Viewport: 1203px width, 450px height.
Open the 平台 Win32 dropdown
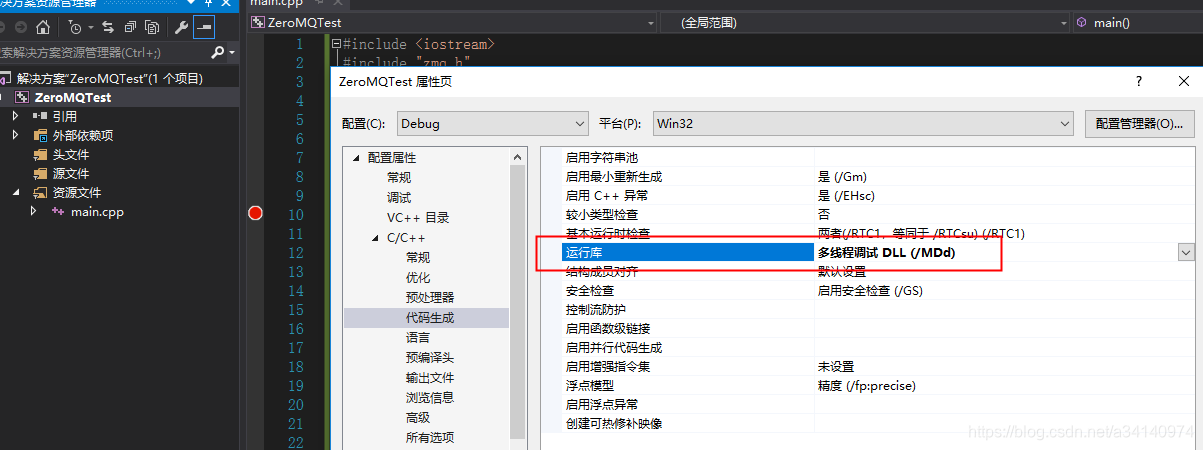tap(863, 124)
